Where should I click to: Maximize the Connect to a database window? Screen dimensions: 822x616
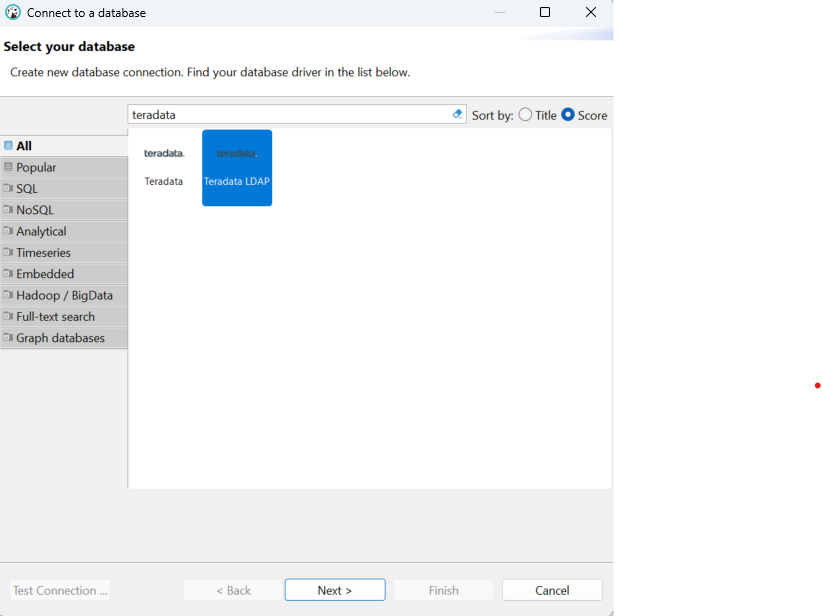coord(545,12)
